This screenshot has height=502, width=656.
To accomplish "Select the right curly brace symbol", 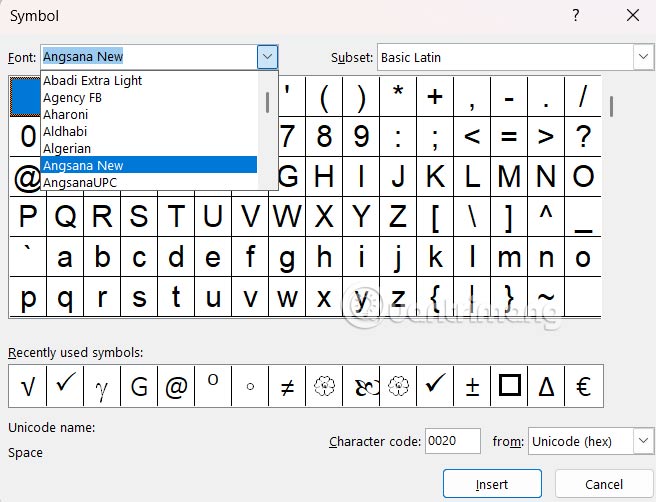I will point(509,297).
